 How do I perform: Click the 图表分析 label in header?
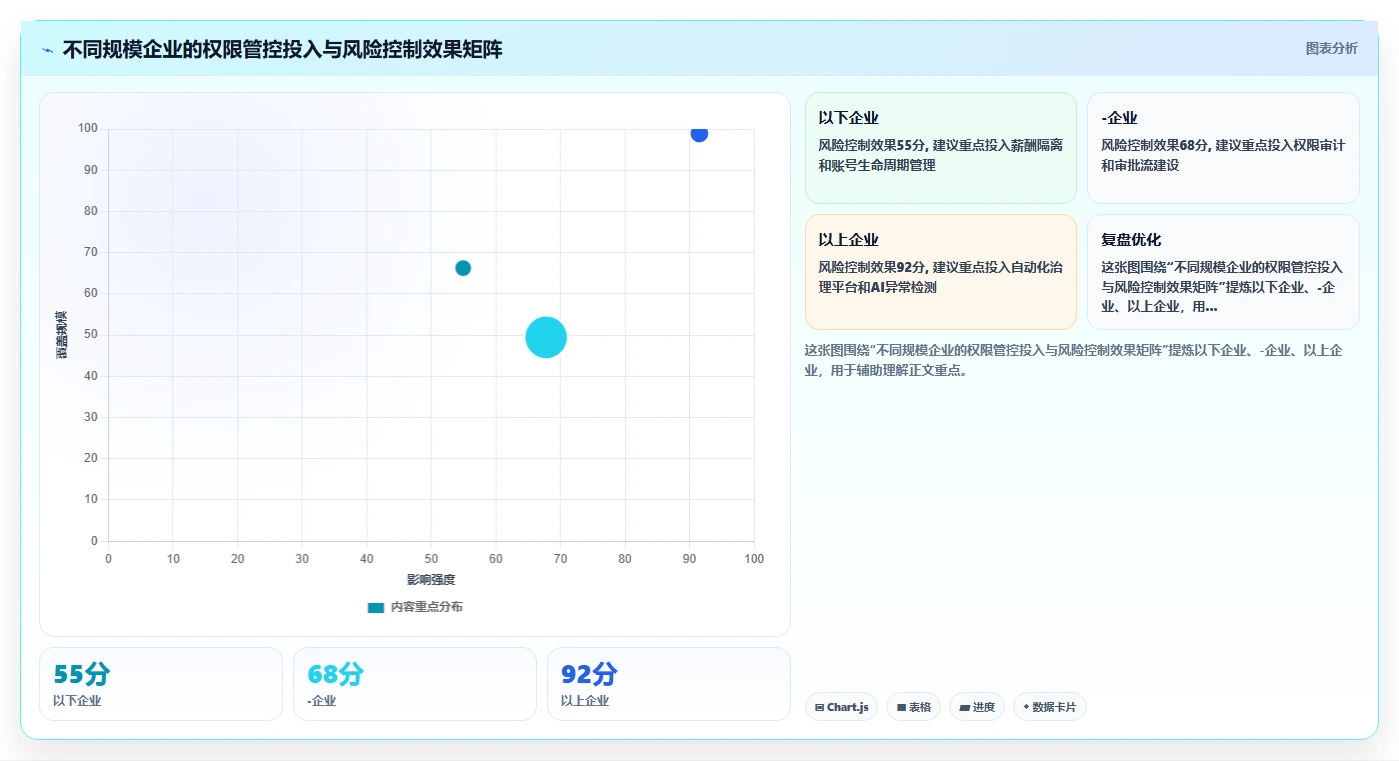pyautogui.click(x=1331, y=48)
